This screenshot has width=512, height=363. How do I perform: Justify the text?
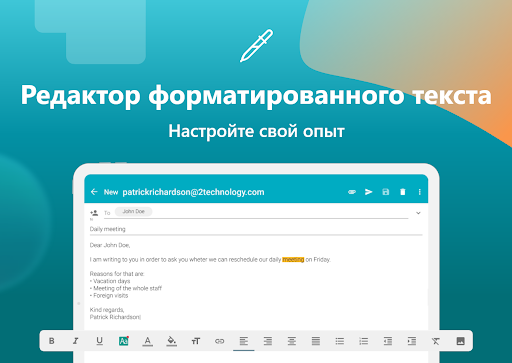(x=316, y=341)
